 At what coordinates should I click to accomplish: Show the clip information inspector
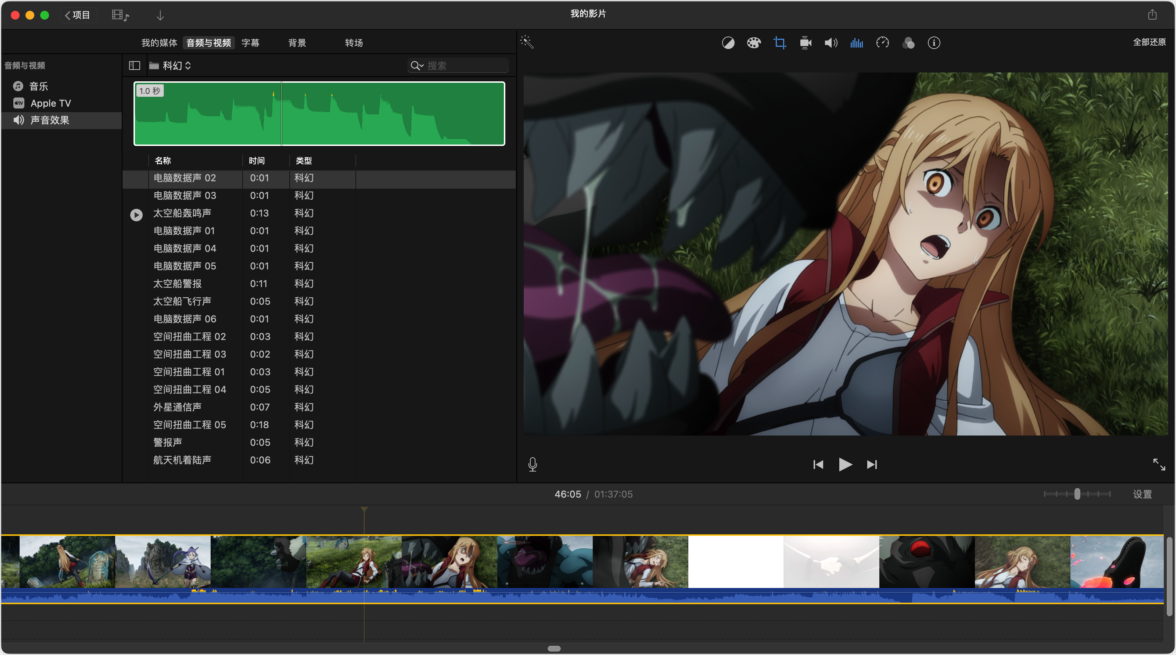pyautogui.click(x=934, y=43)
